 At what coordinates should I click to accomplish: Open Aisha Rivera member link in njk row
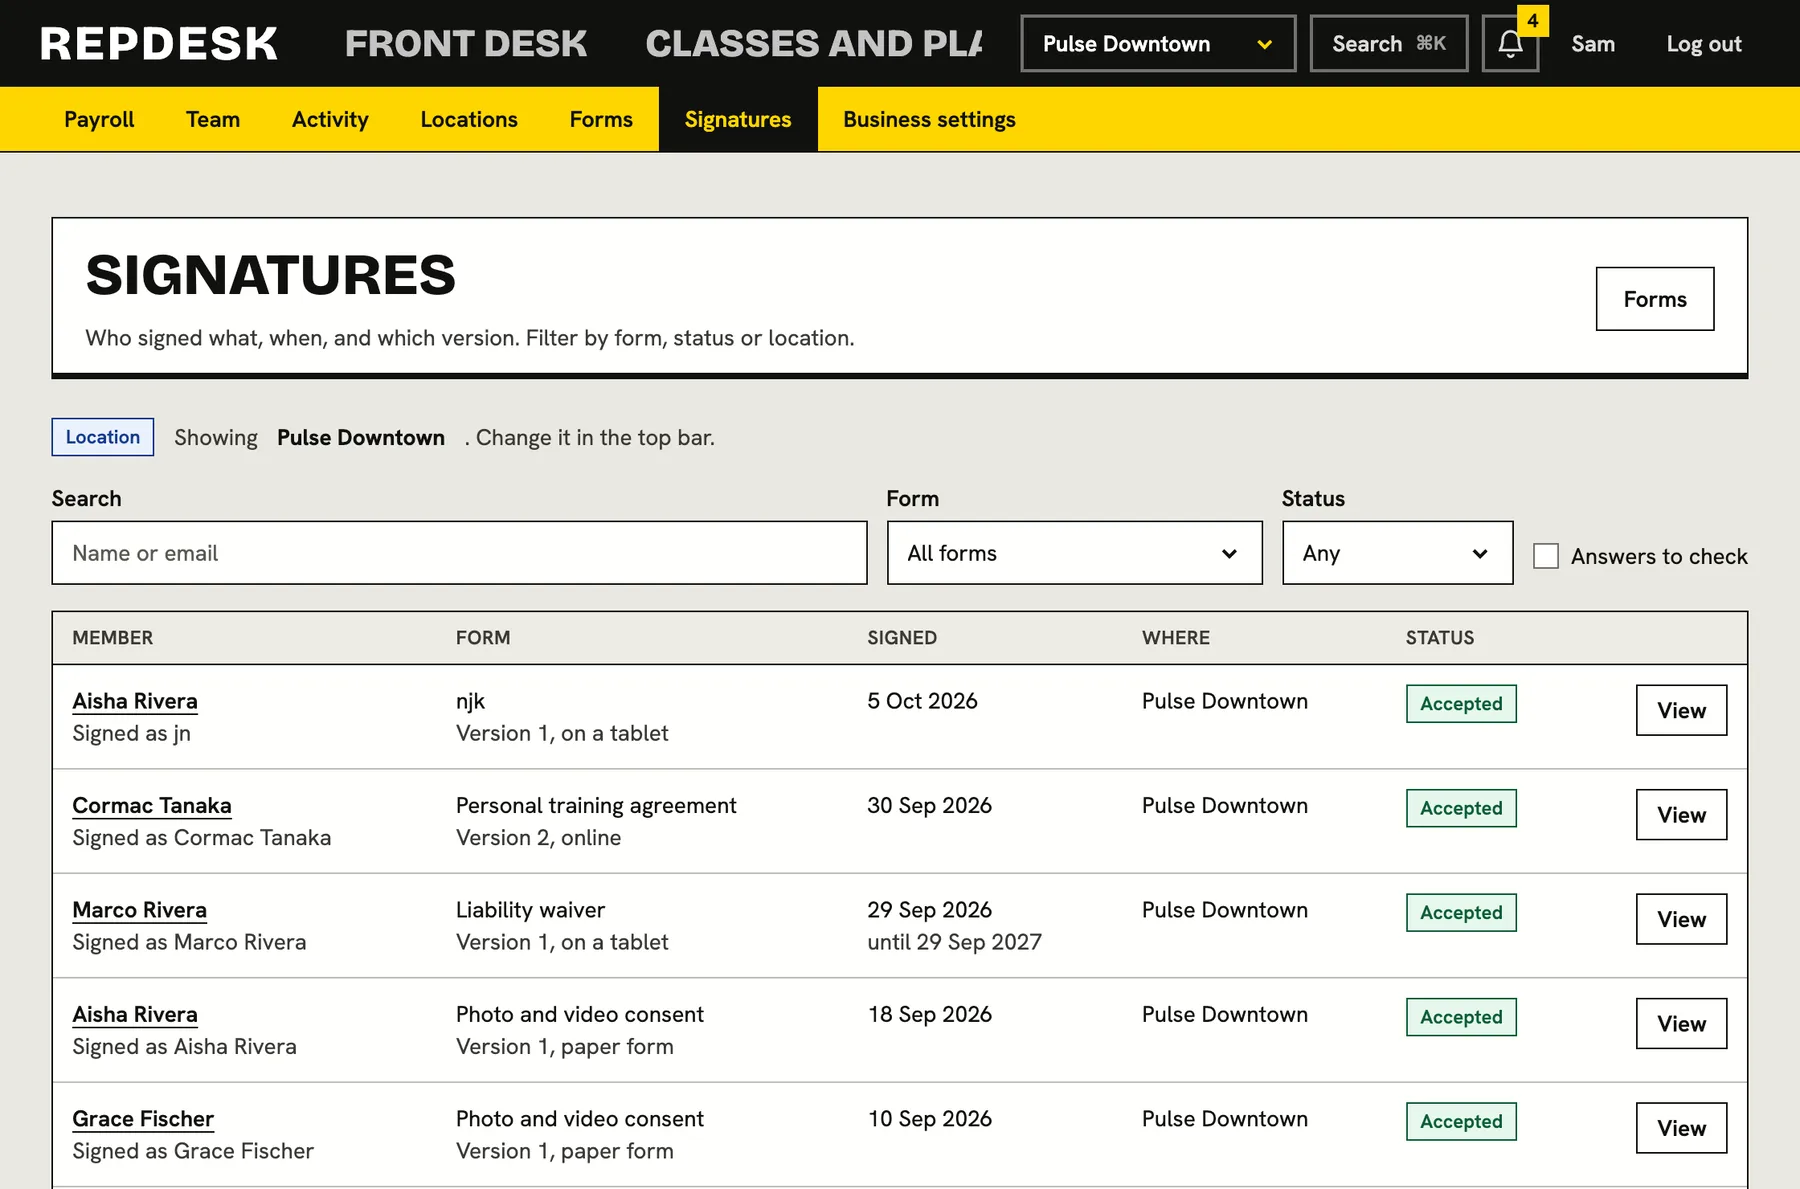135,701
